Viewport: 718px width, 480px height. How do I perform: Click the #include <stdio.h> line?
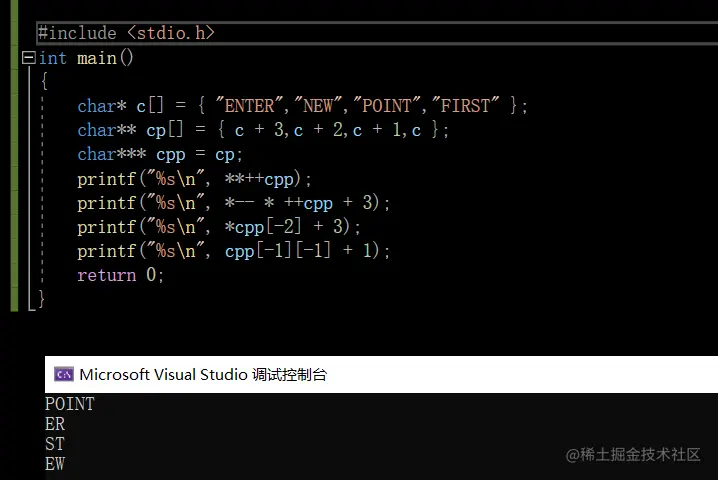(126, 33)
